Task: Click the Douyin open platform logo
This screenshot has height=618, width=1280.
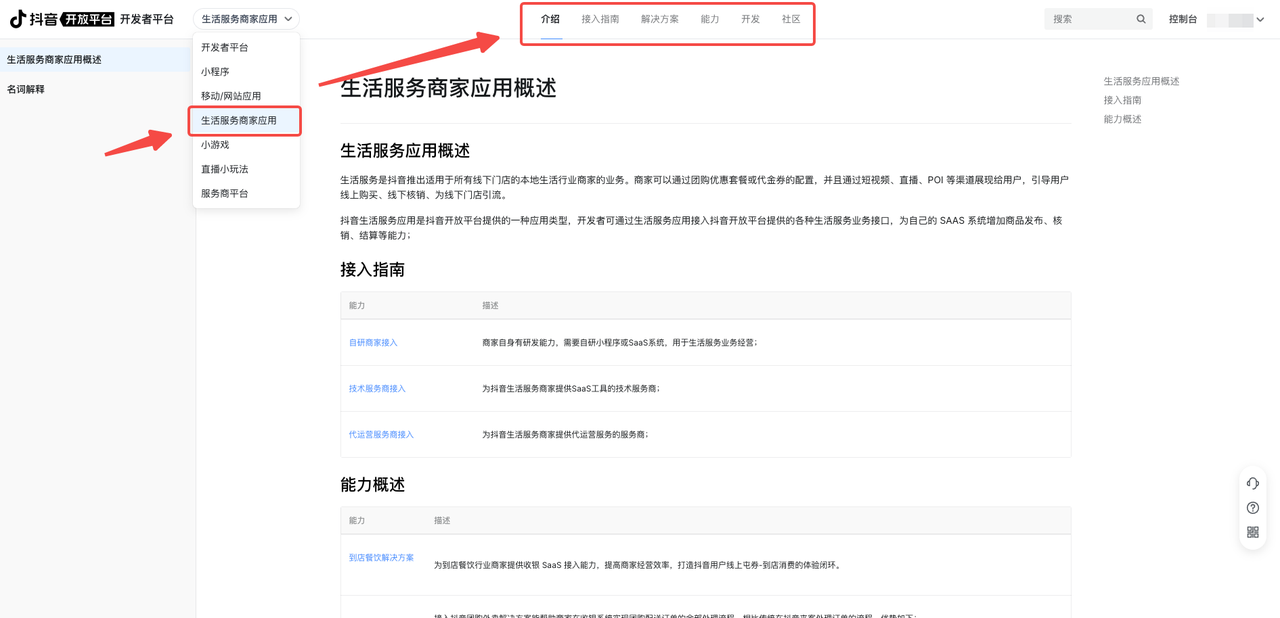Action: pyautogui.click(x=62, y=19)
